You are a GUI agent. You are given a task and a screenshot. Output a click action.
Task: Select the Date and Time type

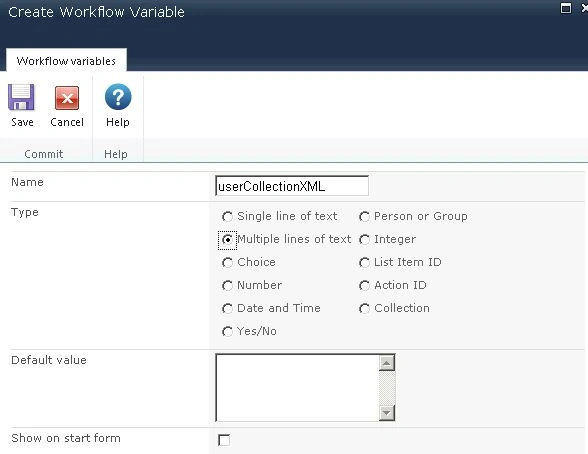coord(227,309)
